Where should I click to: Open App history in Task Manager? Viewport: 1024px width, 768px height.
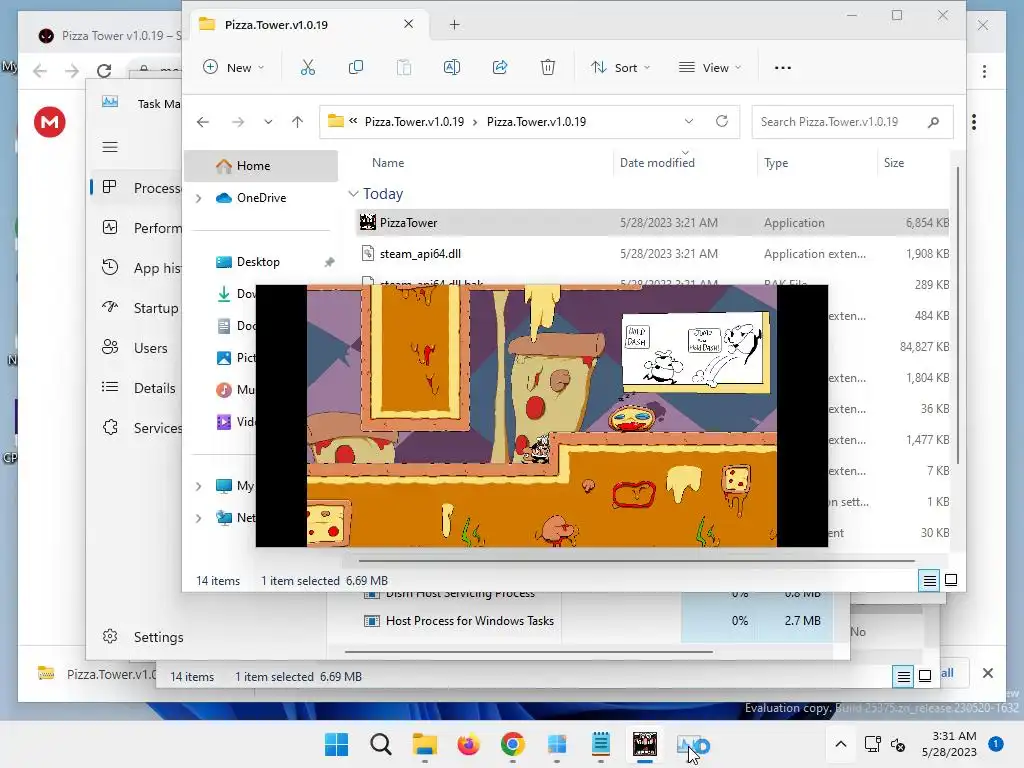click(137, 268)
